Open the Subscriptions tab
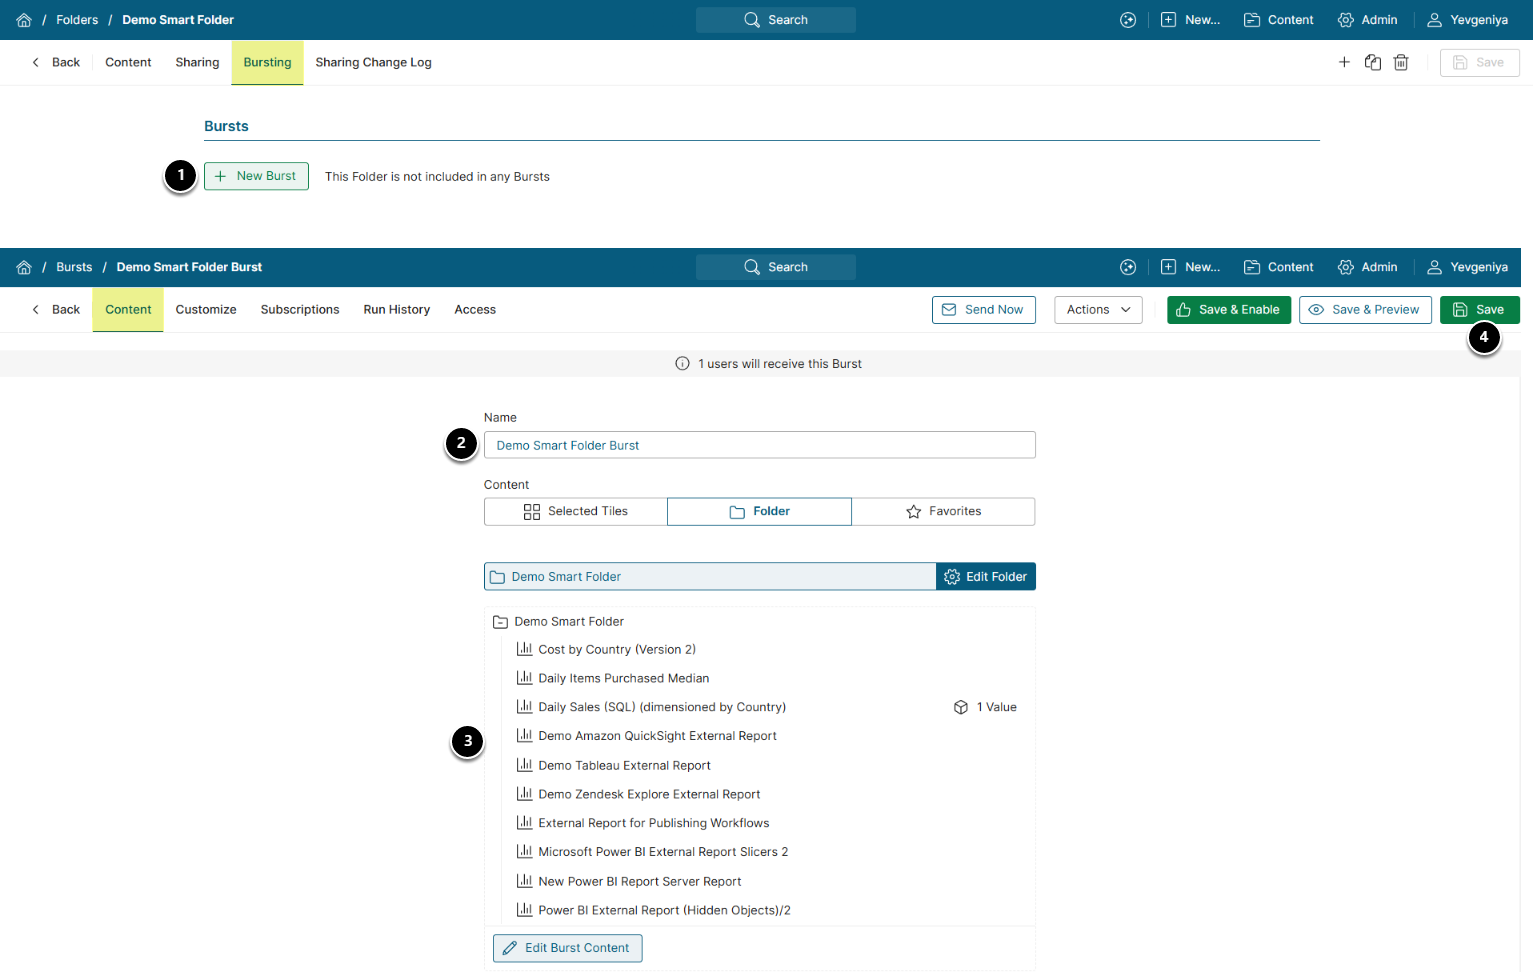The image size is (1533, 972). (x=300, y=310)
